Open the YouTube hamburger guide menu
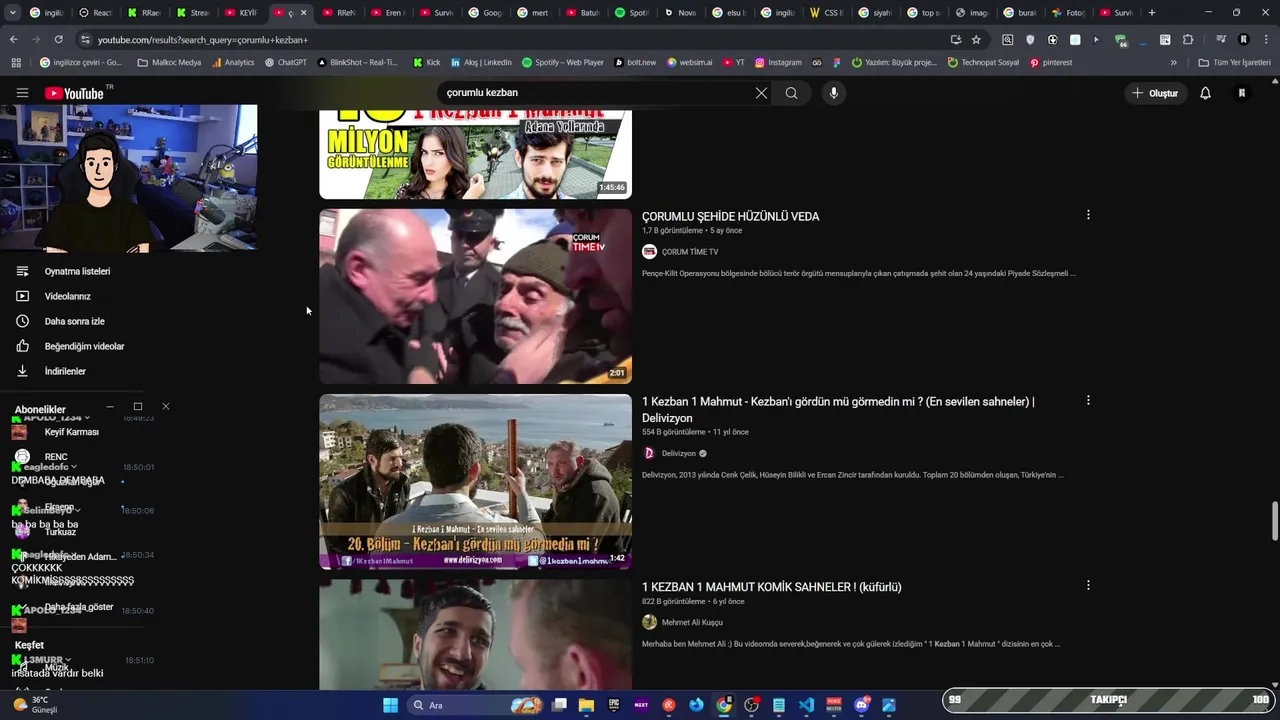 click(22, 93)
